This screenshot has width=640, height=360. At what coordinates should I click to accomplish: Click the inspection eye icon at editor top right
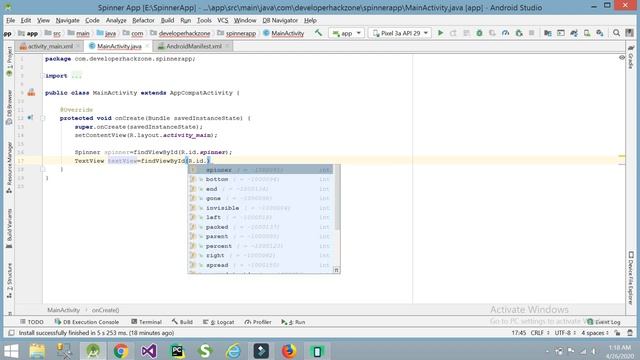point(622,58)
